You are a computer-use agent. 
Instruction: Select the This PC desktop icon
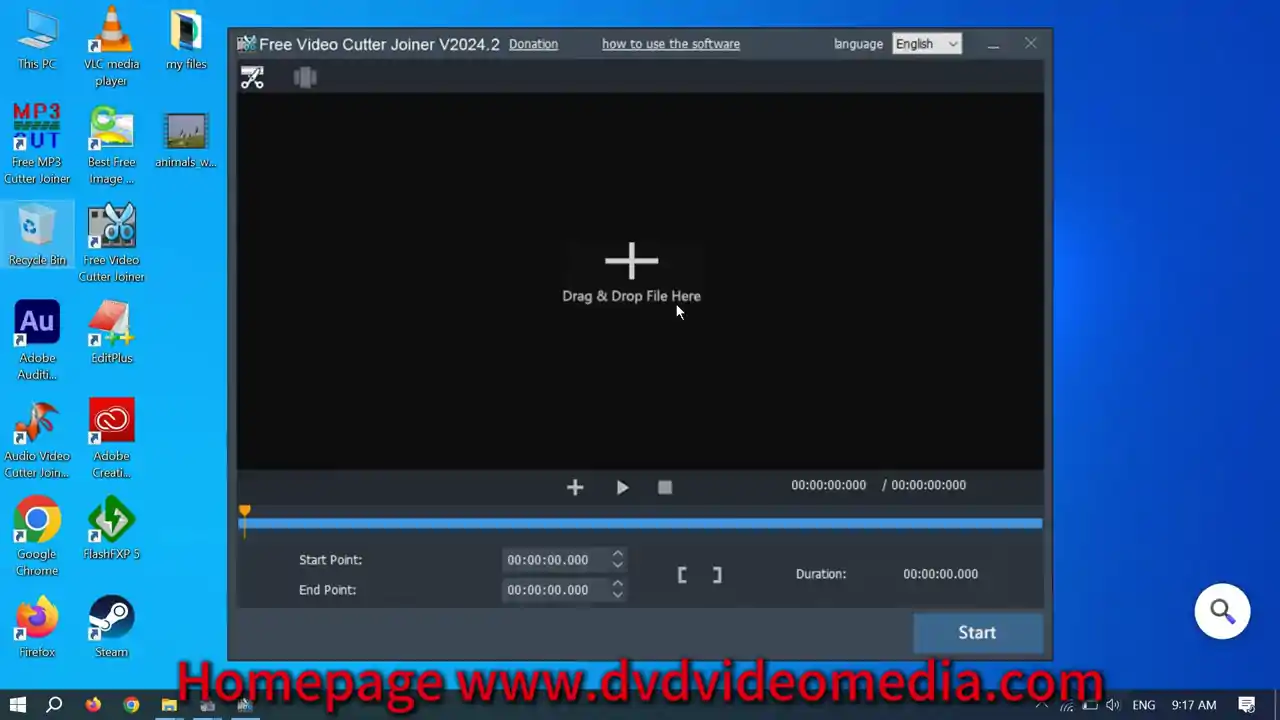click(37, 40)
